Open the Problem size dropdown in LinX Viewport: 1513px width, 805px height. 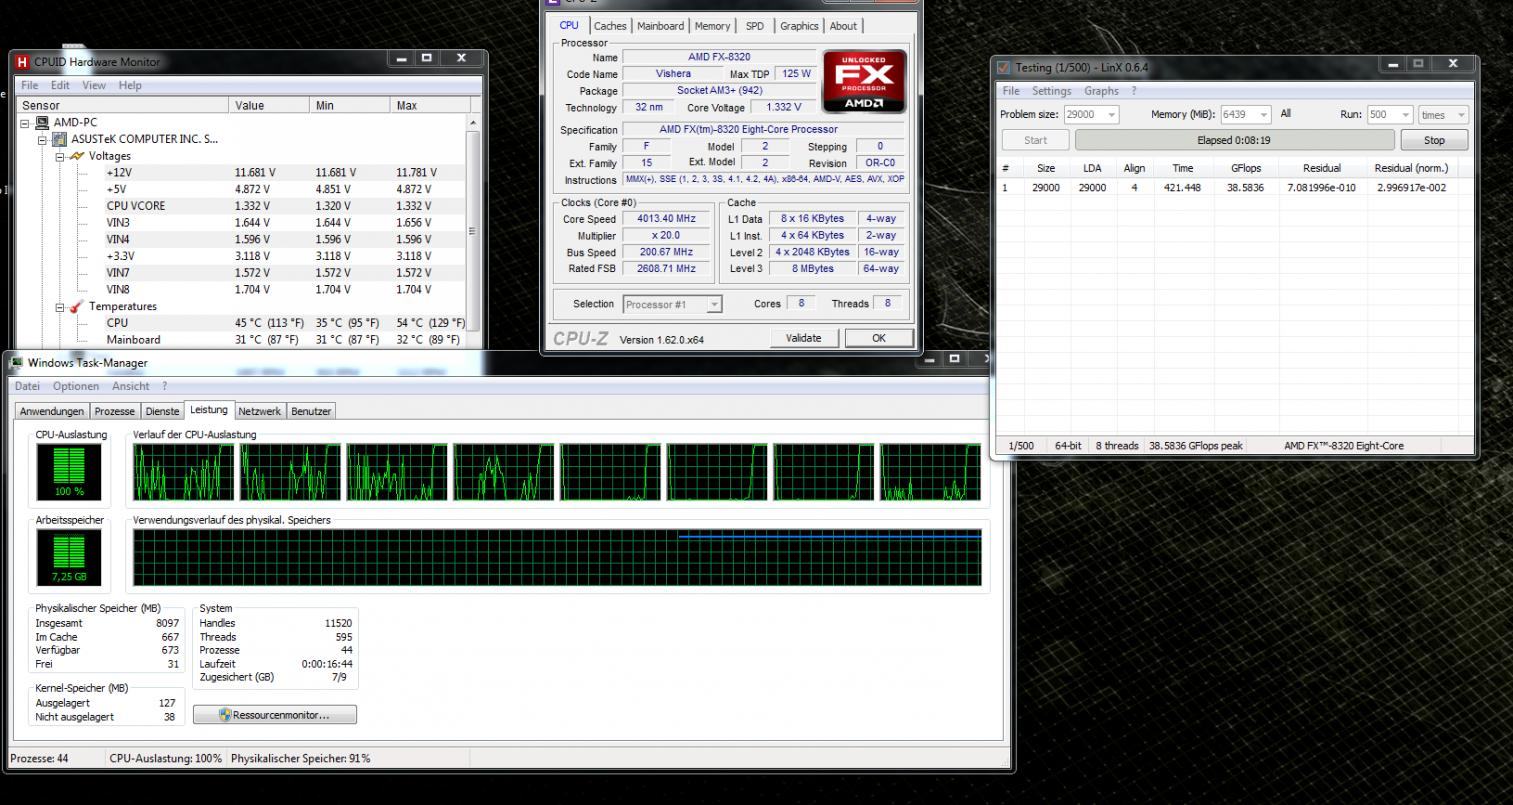coord(1111,115)
